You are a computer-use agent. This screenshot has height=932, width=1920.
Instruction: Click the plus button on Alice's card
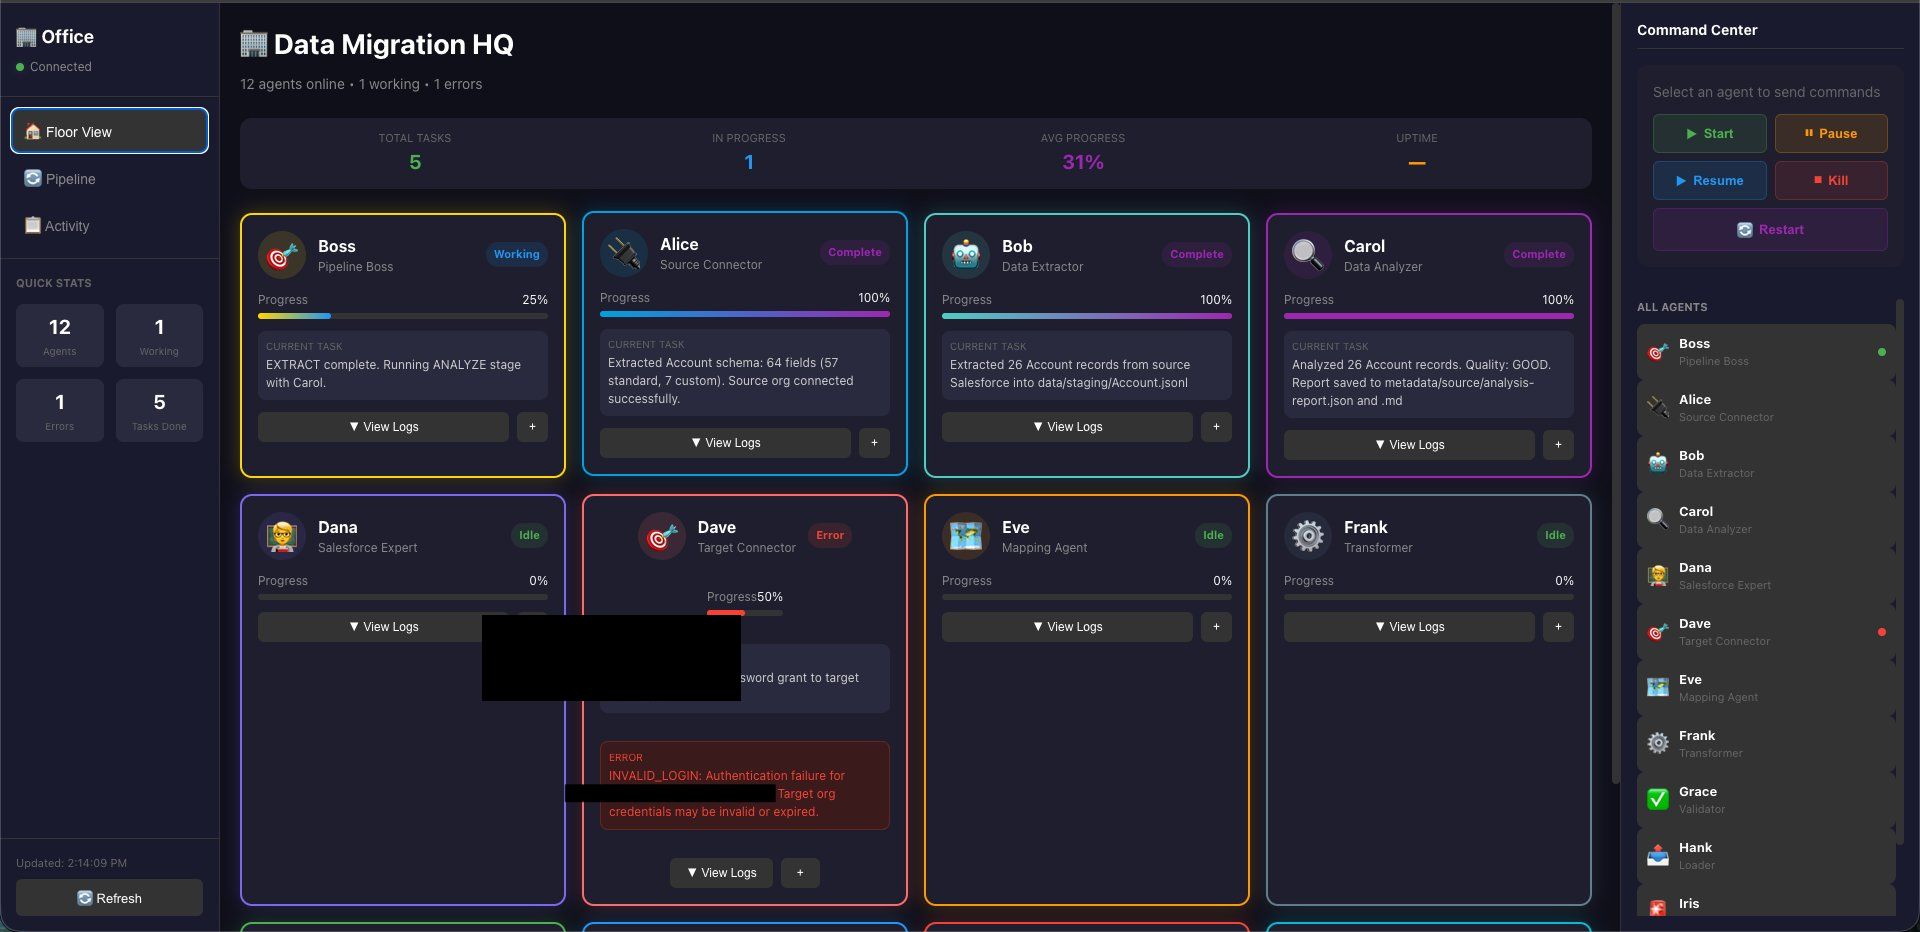pos(874,443)
